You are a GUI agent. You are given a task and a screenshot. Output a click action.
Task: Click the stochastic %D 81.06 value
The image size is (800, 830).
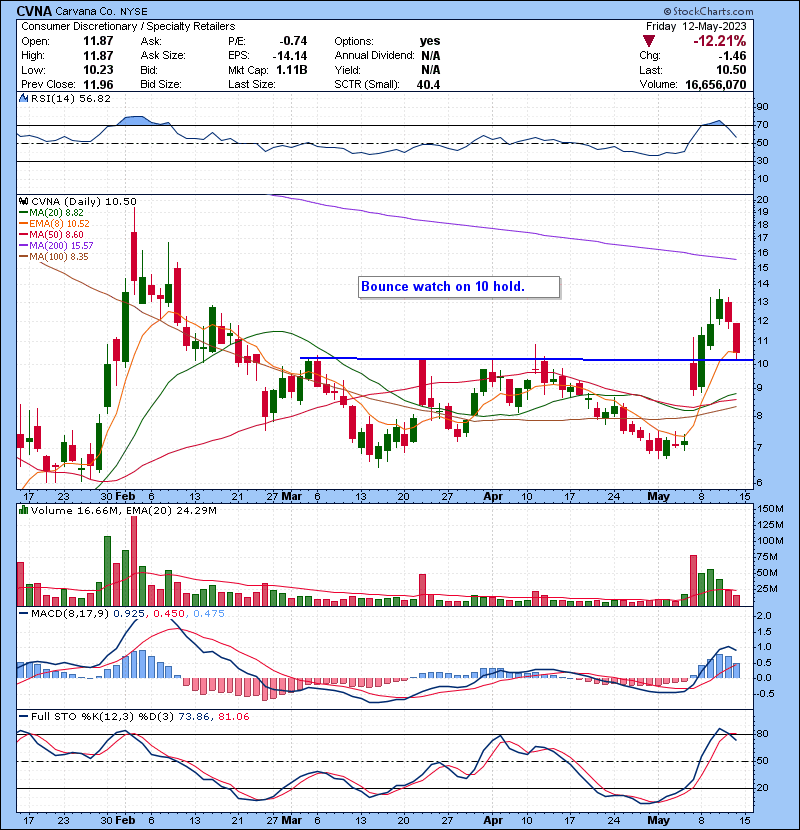pyautogui.click(x=233, y=716)
